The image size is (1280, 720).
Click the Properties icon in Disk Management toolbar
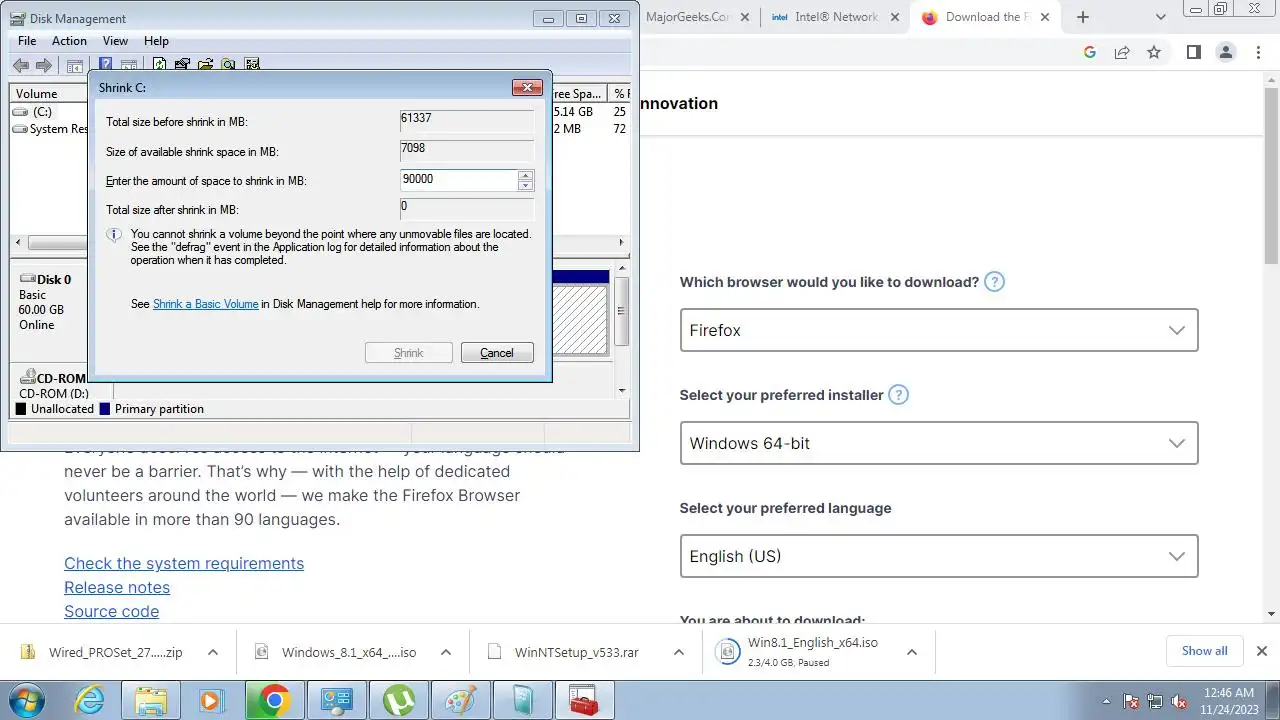click(x=182, y=65)
